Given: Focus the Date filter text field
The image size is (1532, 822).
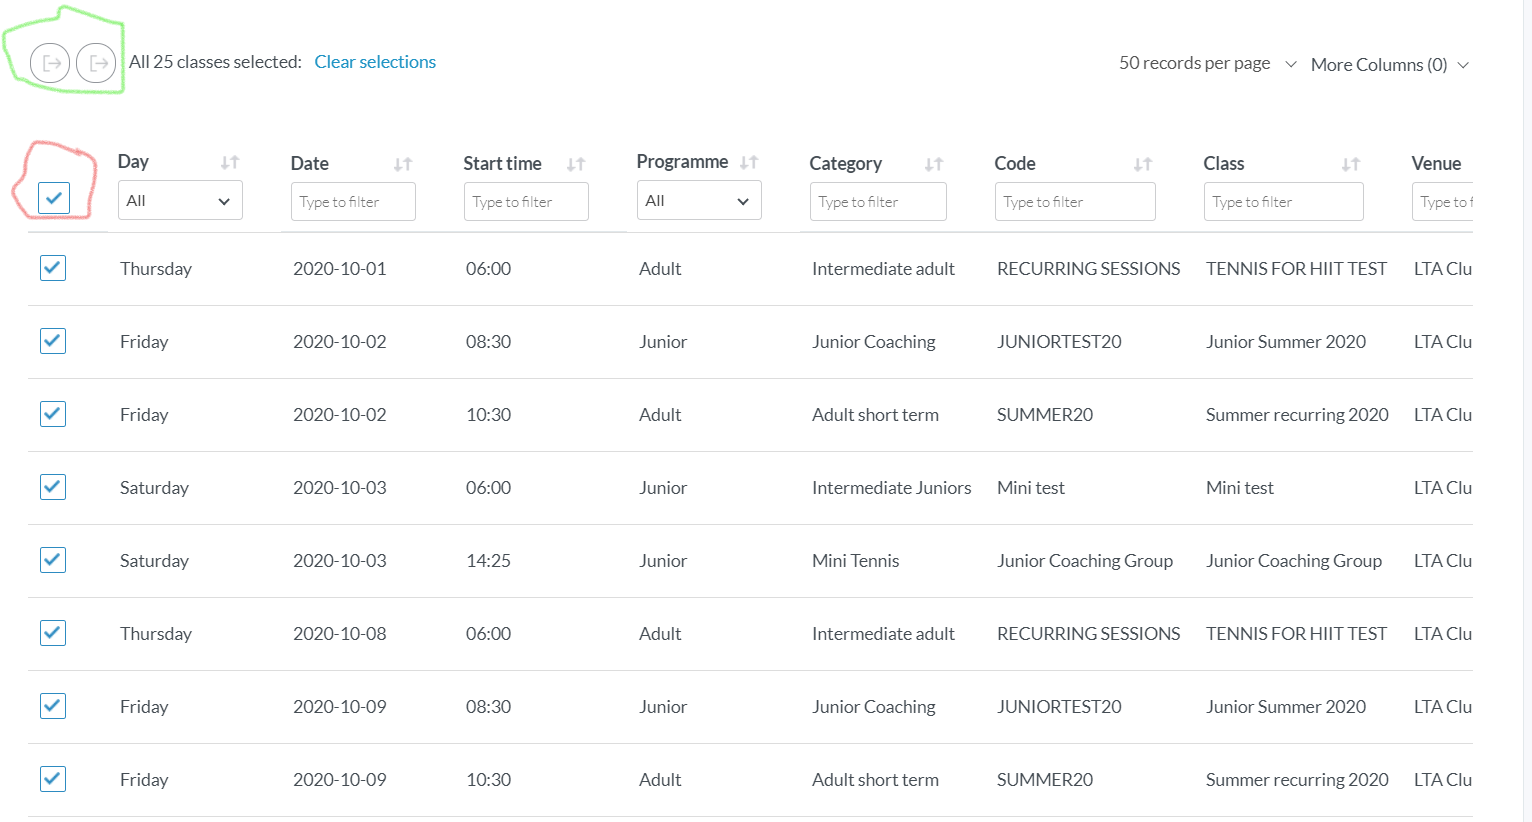Looking at the screenshot, I should point(353,202).
